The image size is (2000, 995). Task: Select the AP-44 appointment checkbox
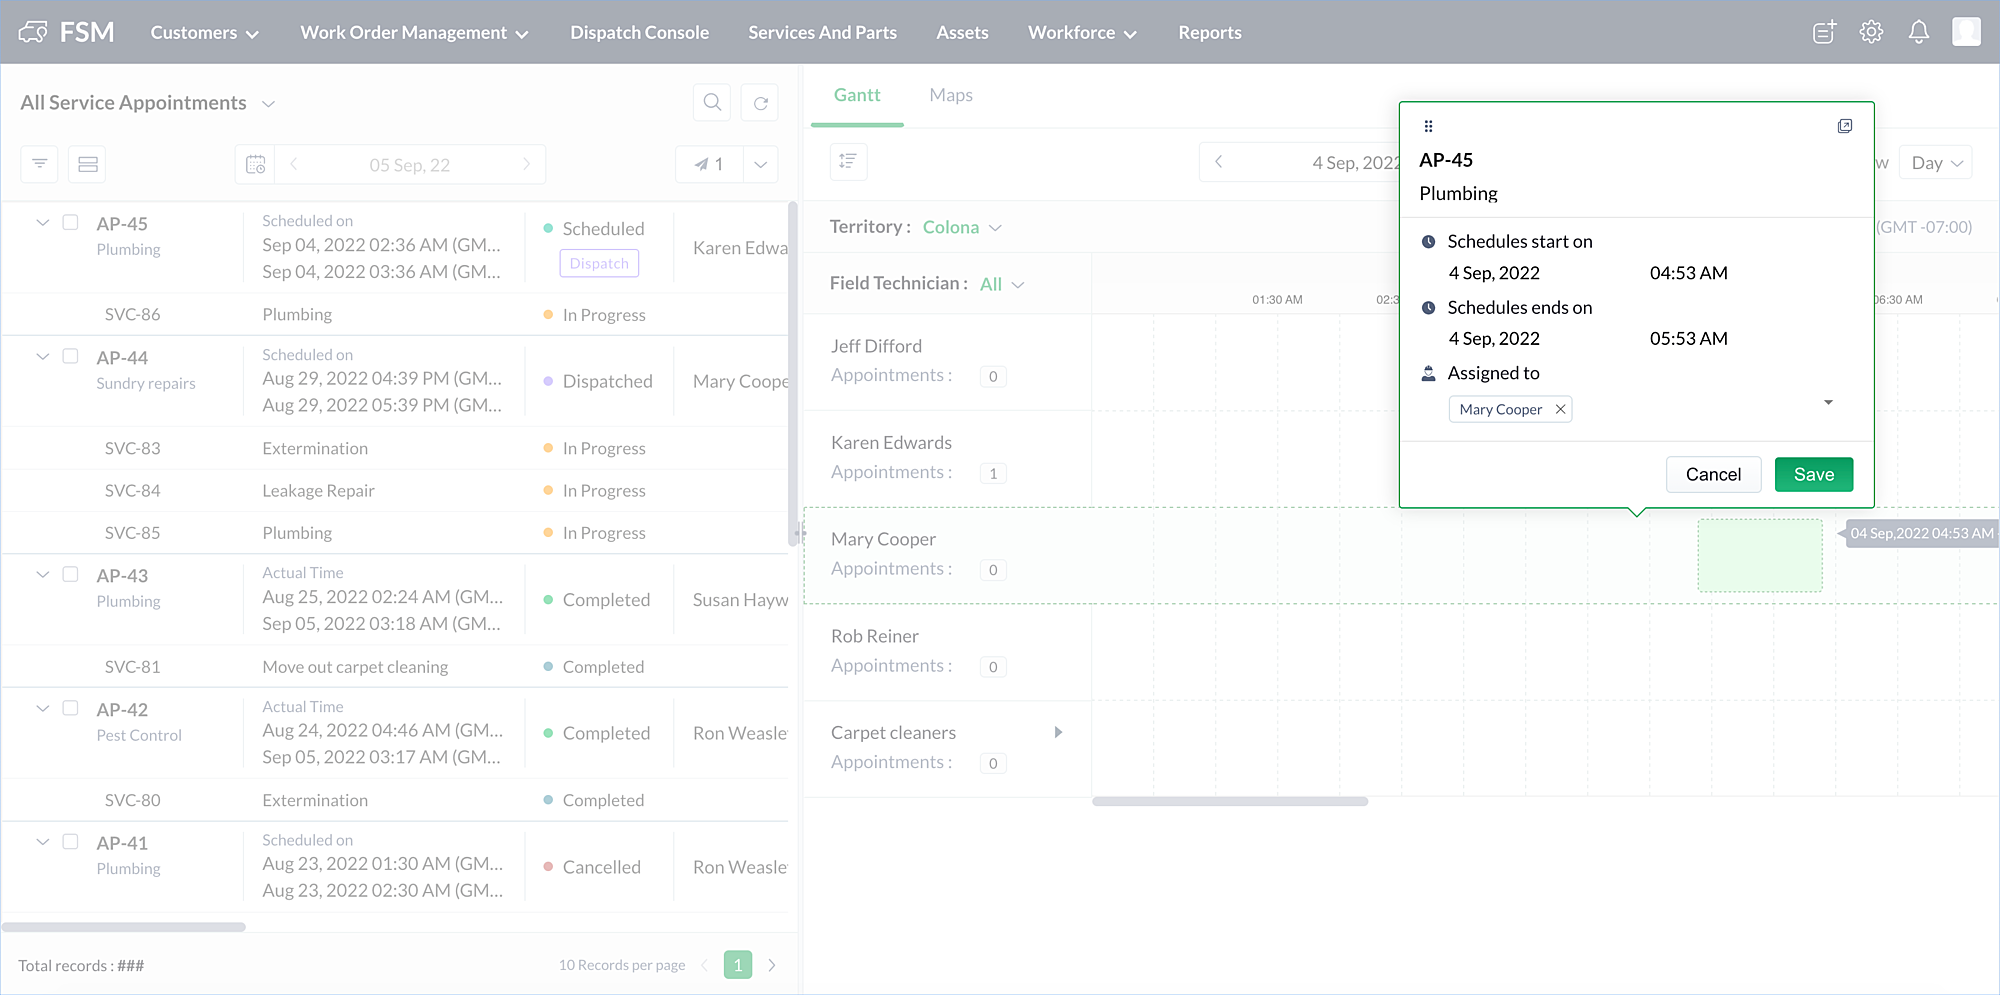pyautogui.click(x=70, y=357)
